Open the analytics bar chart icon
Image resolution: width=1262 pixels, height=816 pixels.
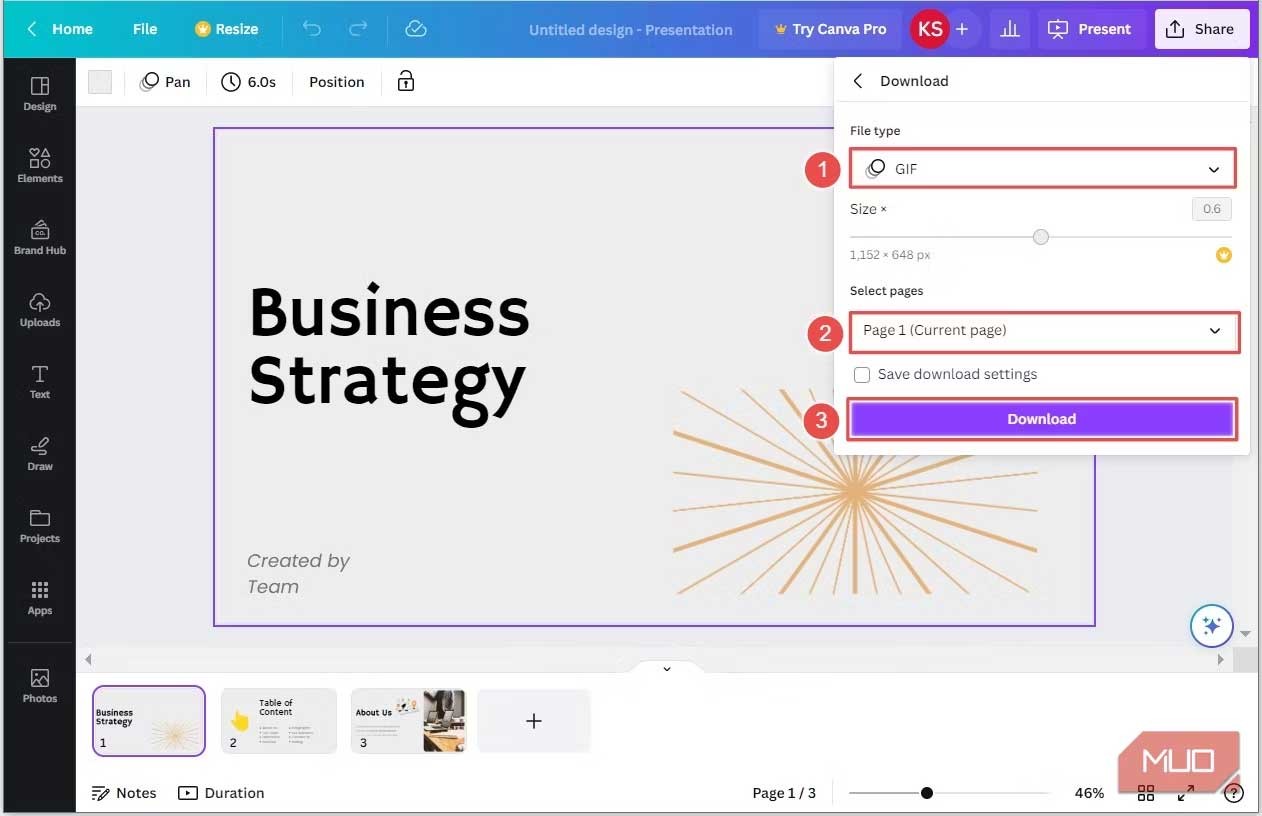(x=1010, y=29)
